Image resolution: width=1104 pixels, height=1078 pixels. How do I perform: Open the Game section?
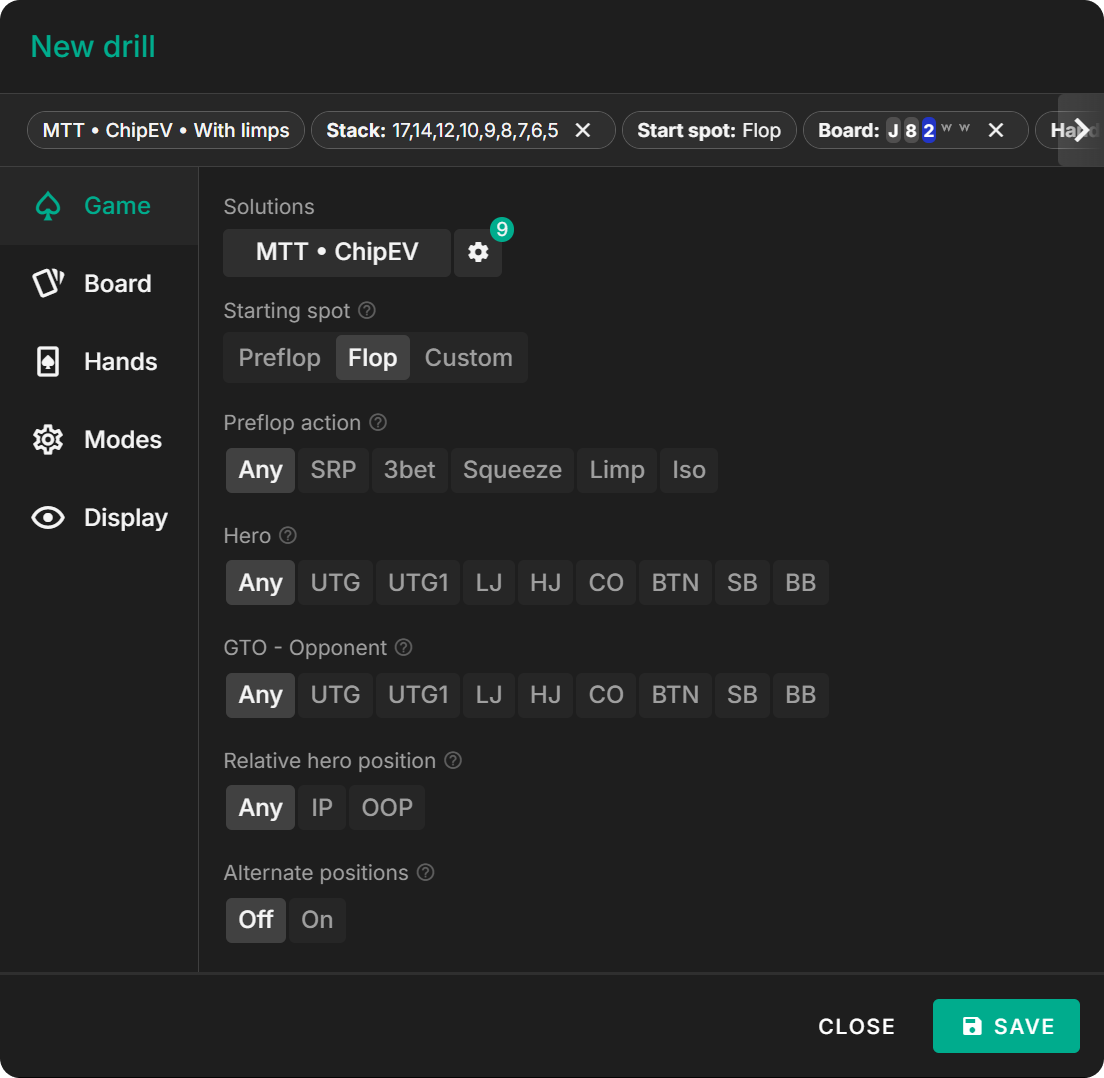pyautogui.click(x=99, y=206)
